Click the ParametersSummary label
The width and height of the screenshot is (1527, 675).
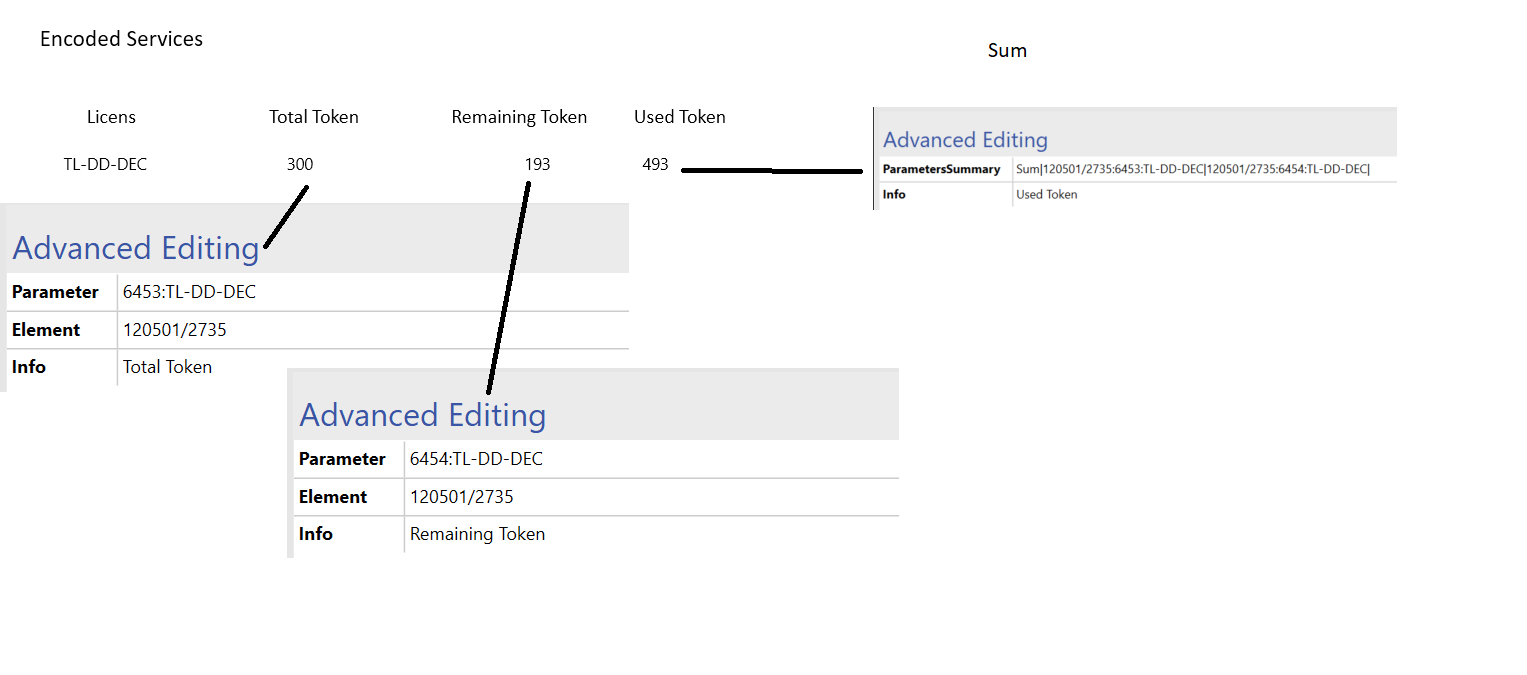coord(941,170)
